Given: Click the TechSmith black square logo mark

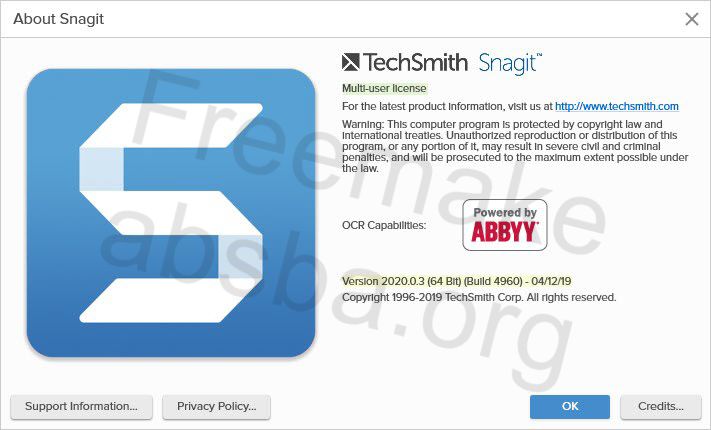Looking at the screenshot, I should [x=351, y=62].
